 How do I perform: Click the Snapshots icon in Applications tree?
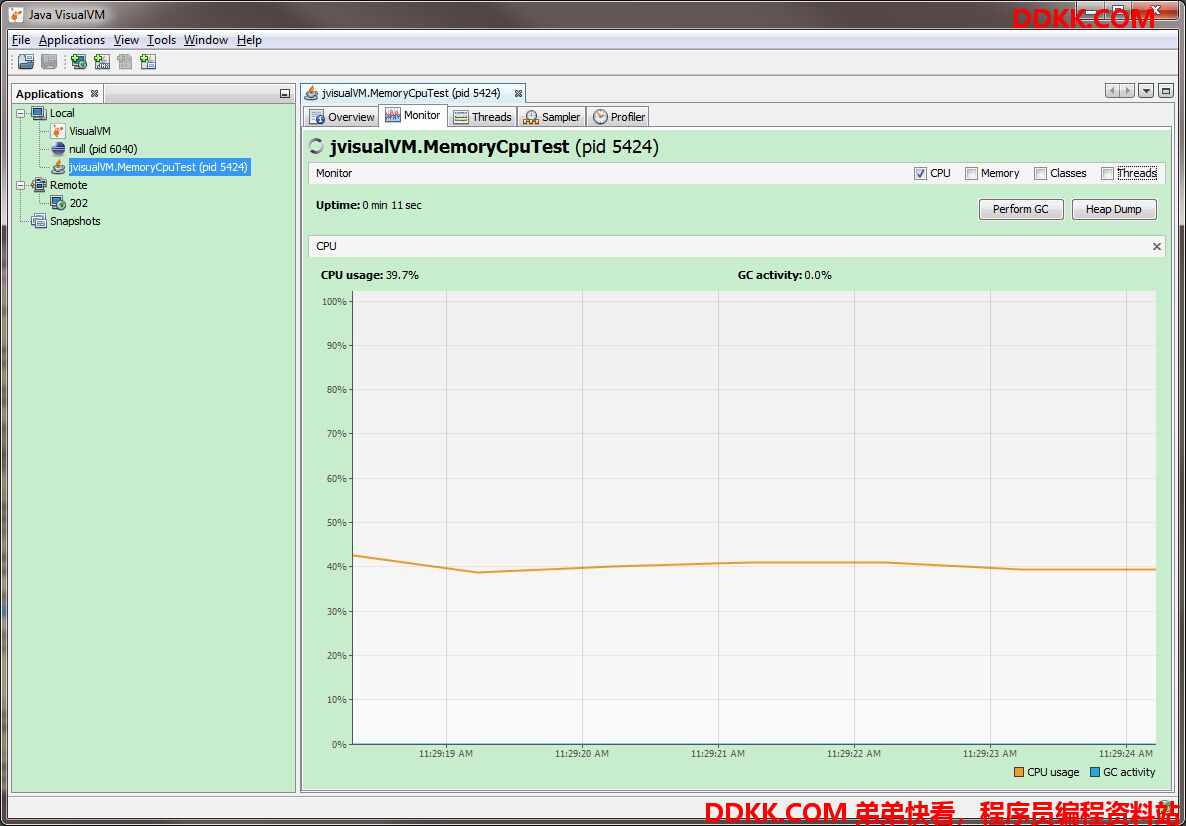[x=39, y=221]
